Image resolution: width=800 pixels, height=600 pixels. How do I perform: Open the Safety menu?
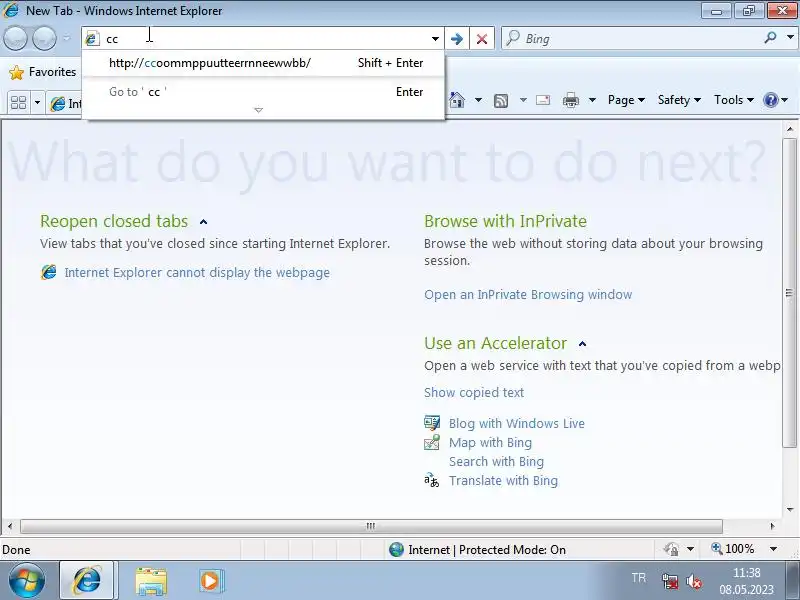pos(679,100)
